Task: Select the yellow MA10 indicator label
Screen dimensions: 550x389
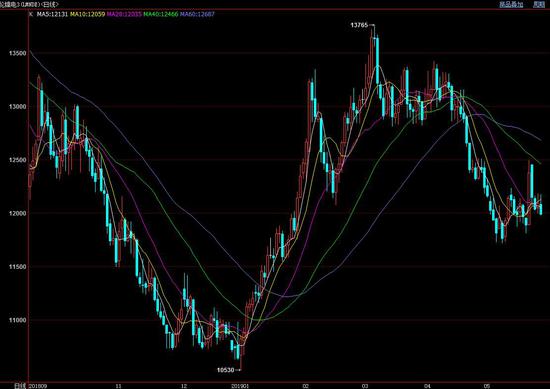Action: click(x=87, y=14)
